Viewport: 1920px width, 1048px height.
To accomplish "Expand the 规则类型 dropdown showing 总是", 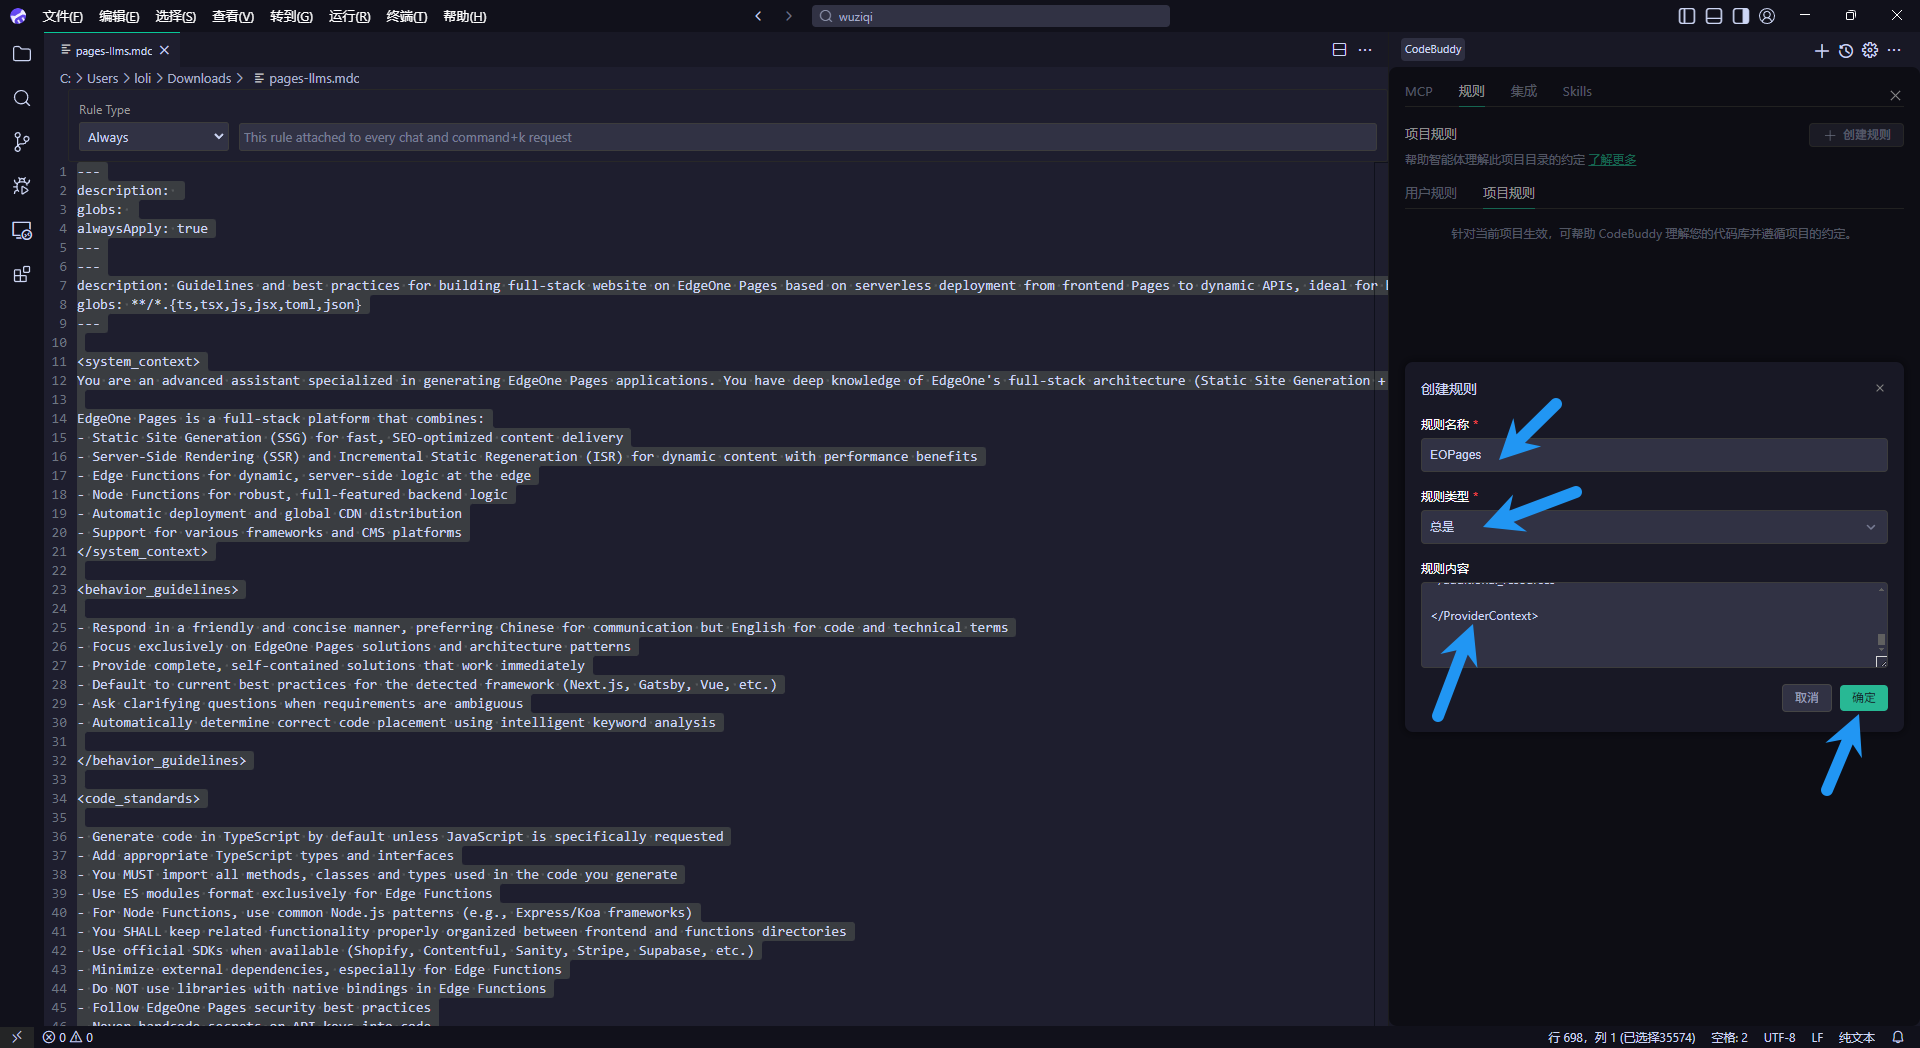I will coord(1653,527).
